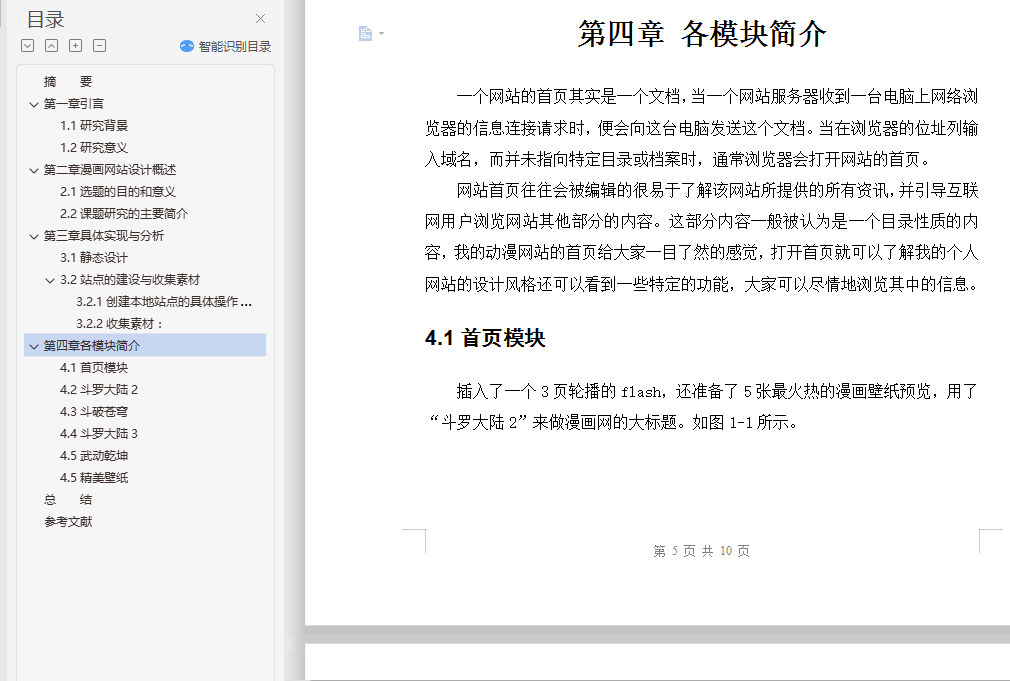Image resolution: width=1010 pixels, height=681 pixels.
Task: Click the plus-box promote level icon
Action: pos(75,46)
